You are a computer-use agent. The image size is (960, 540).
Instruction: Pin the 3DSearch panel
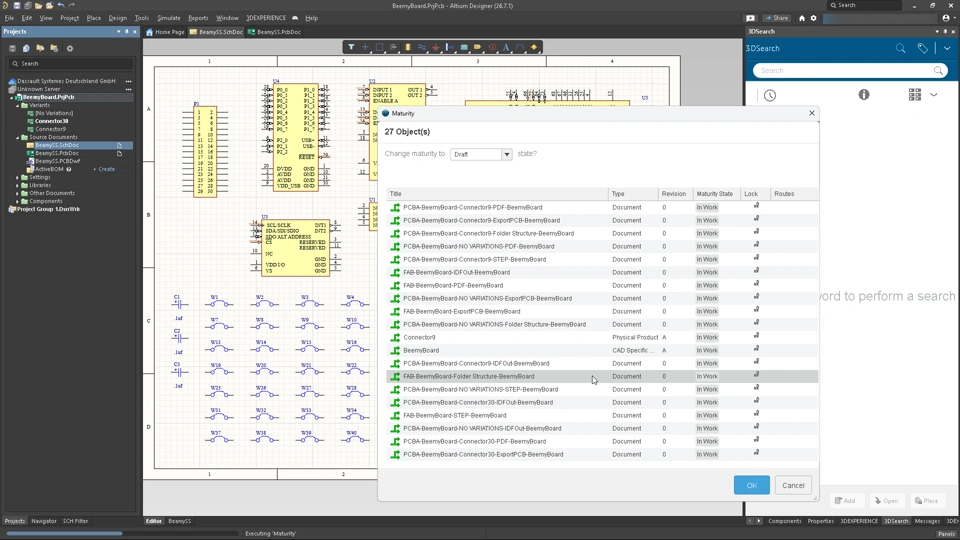(x=945, y=31)
